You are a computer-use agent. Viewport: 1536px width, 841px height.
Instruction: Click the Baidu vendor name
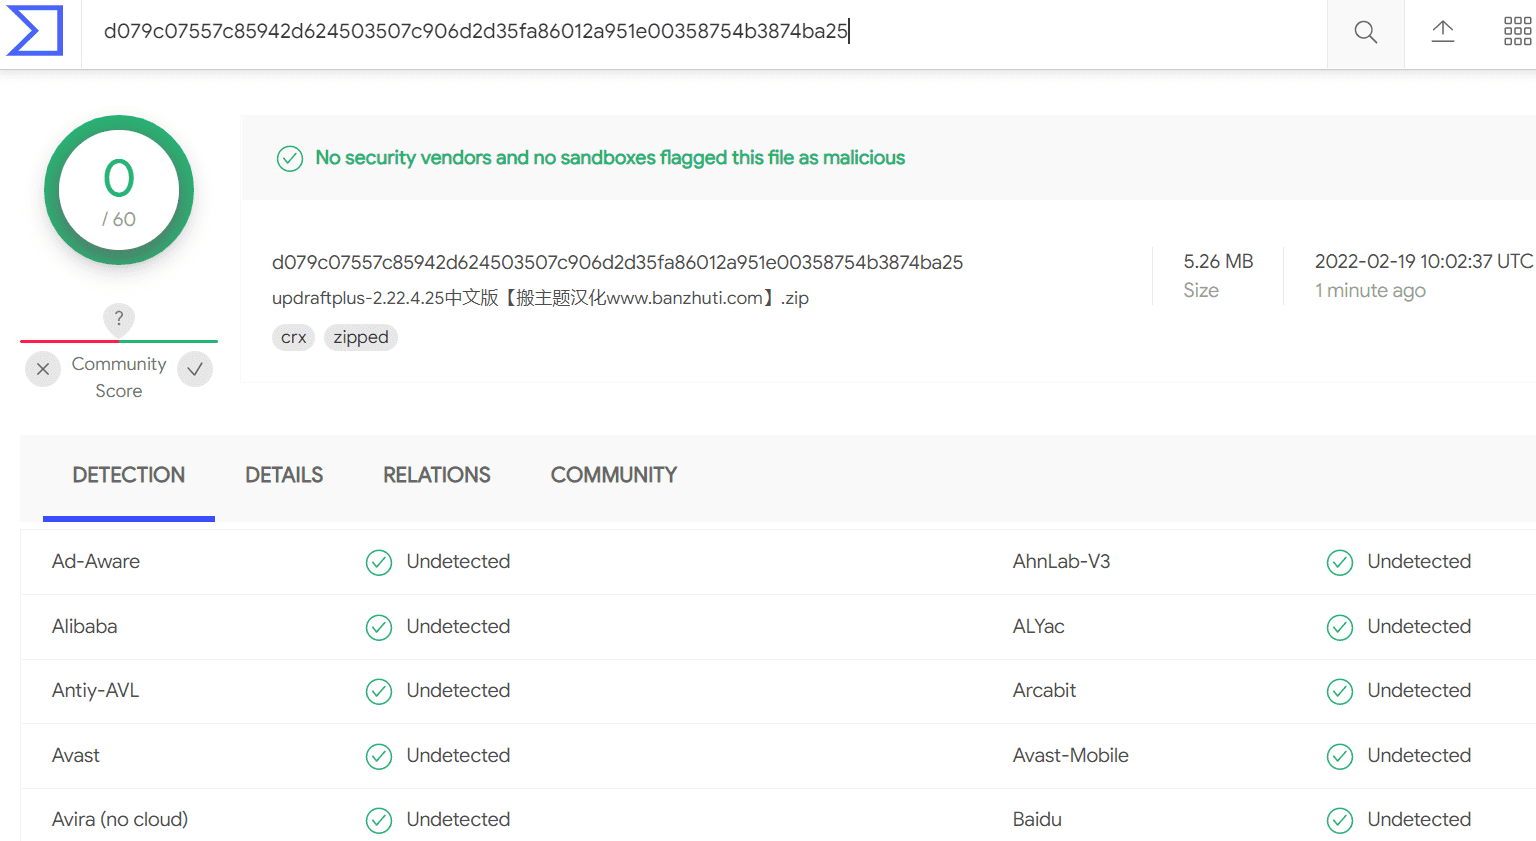(1037, 820)
